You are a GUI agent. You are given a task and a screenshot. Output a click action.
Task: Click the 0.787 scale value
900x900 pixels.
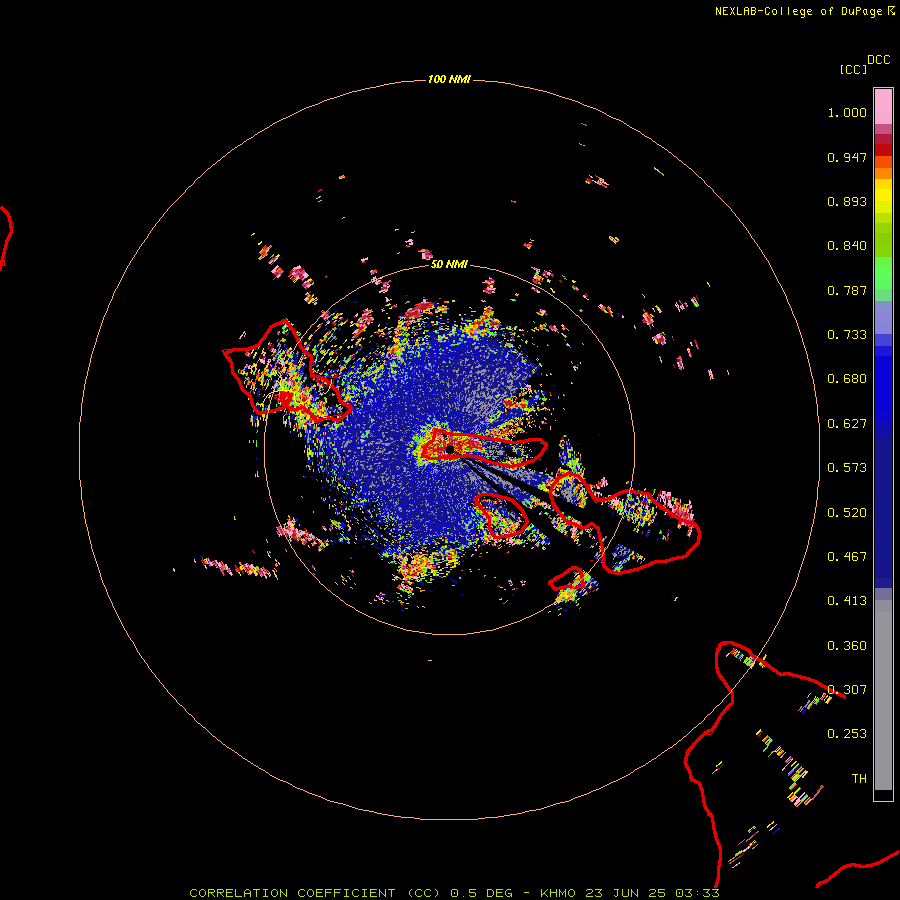(x=847, y=290)
